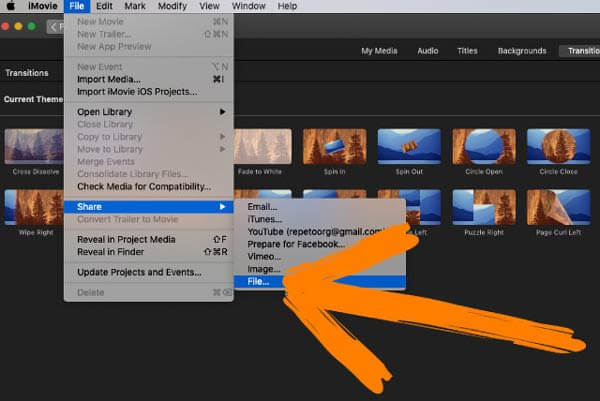Choose Reveal in Project Media
Viewport: 600px width, 401px height.
tap(148, 240)
